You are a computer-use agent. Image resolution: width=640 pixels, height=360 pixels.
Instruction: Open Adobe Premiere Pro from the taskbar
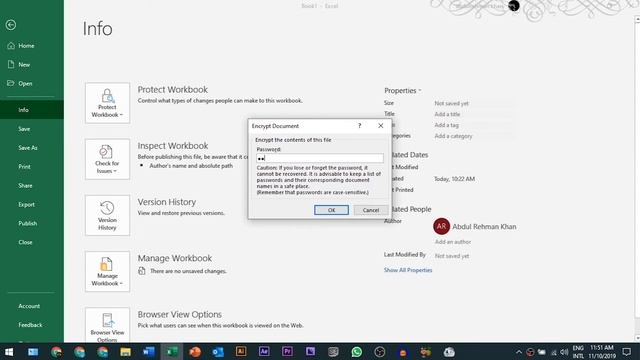coord(287,351)
